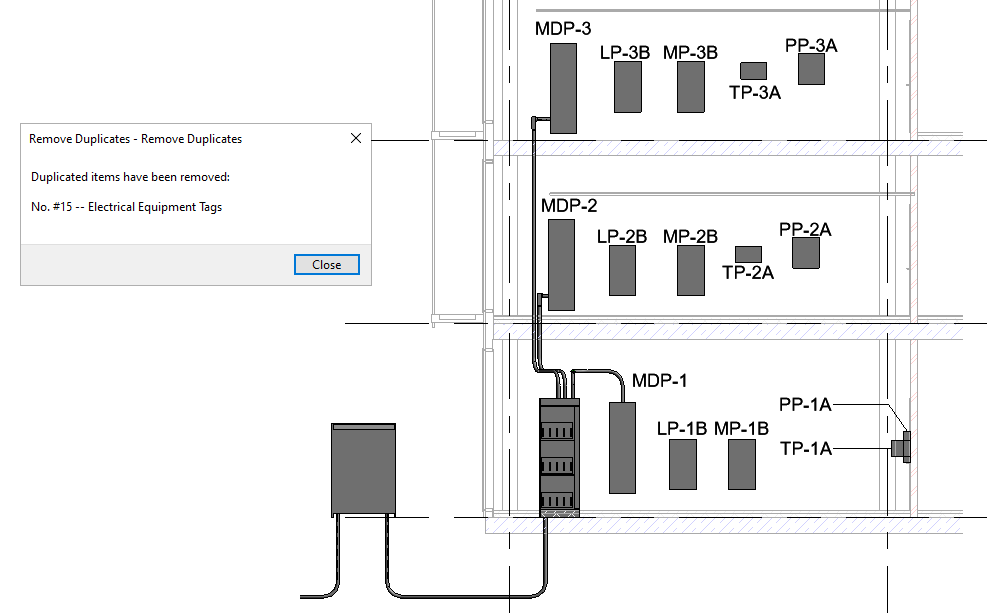Select the tall panel below MDP-2 tag
998x613 pixels.
click(561, 265)
